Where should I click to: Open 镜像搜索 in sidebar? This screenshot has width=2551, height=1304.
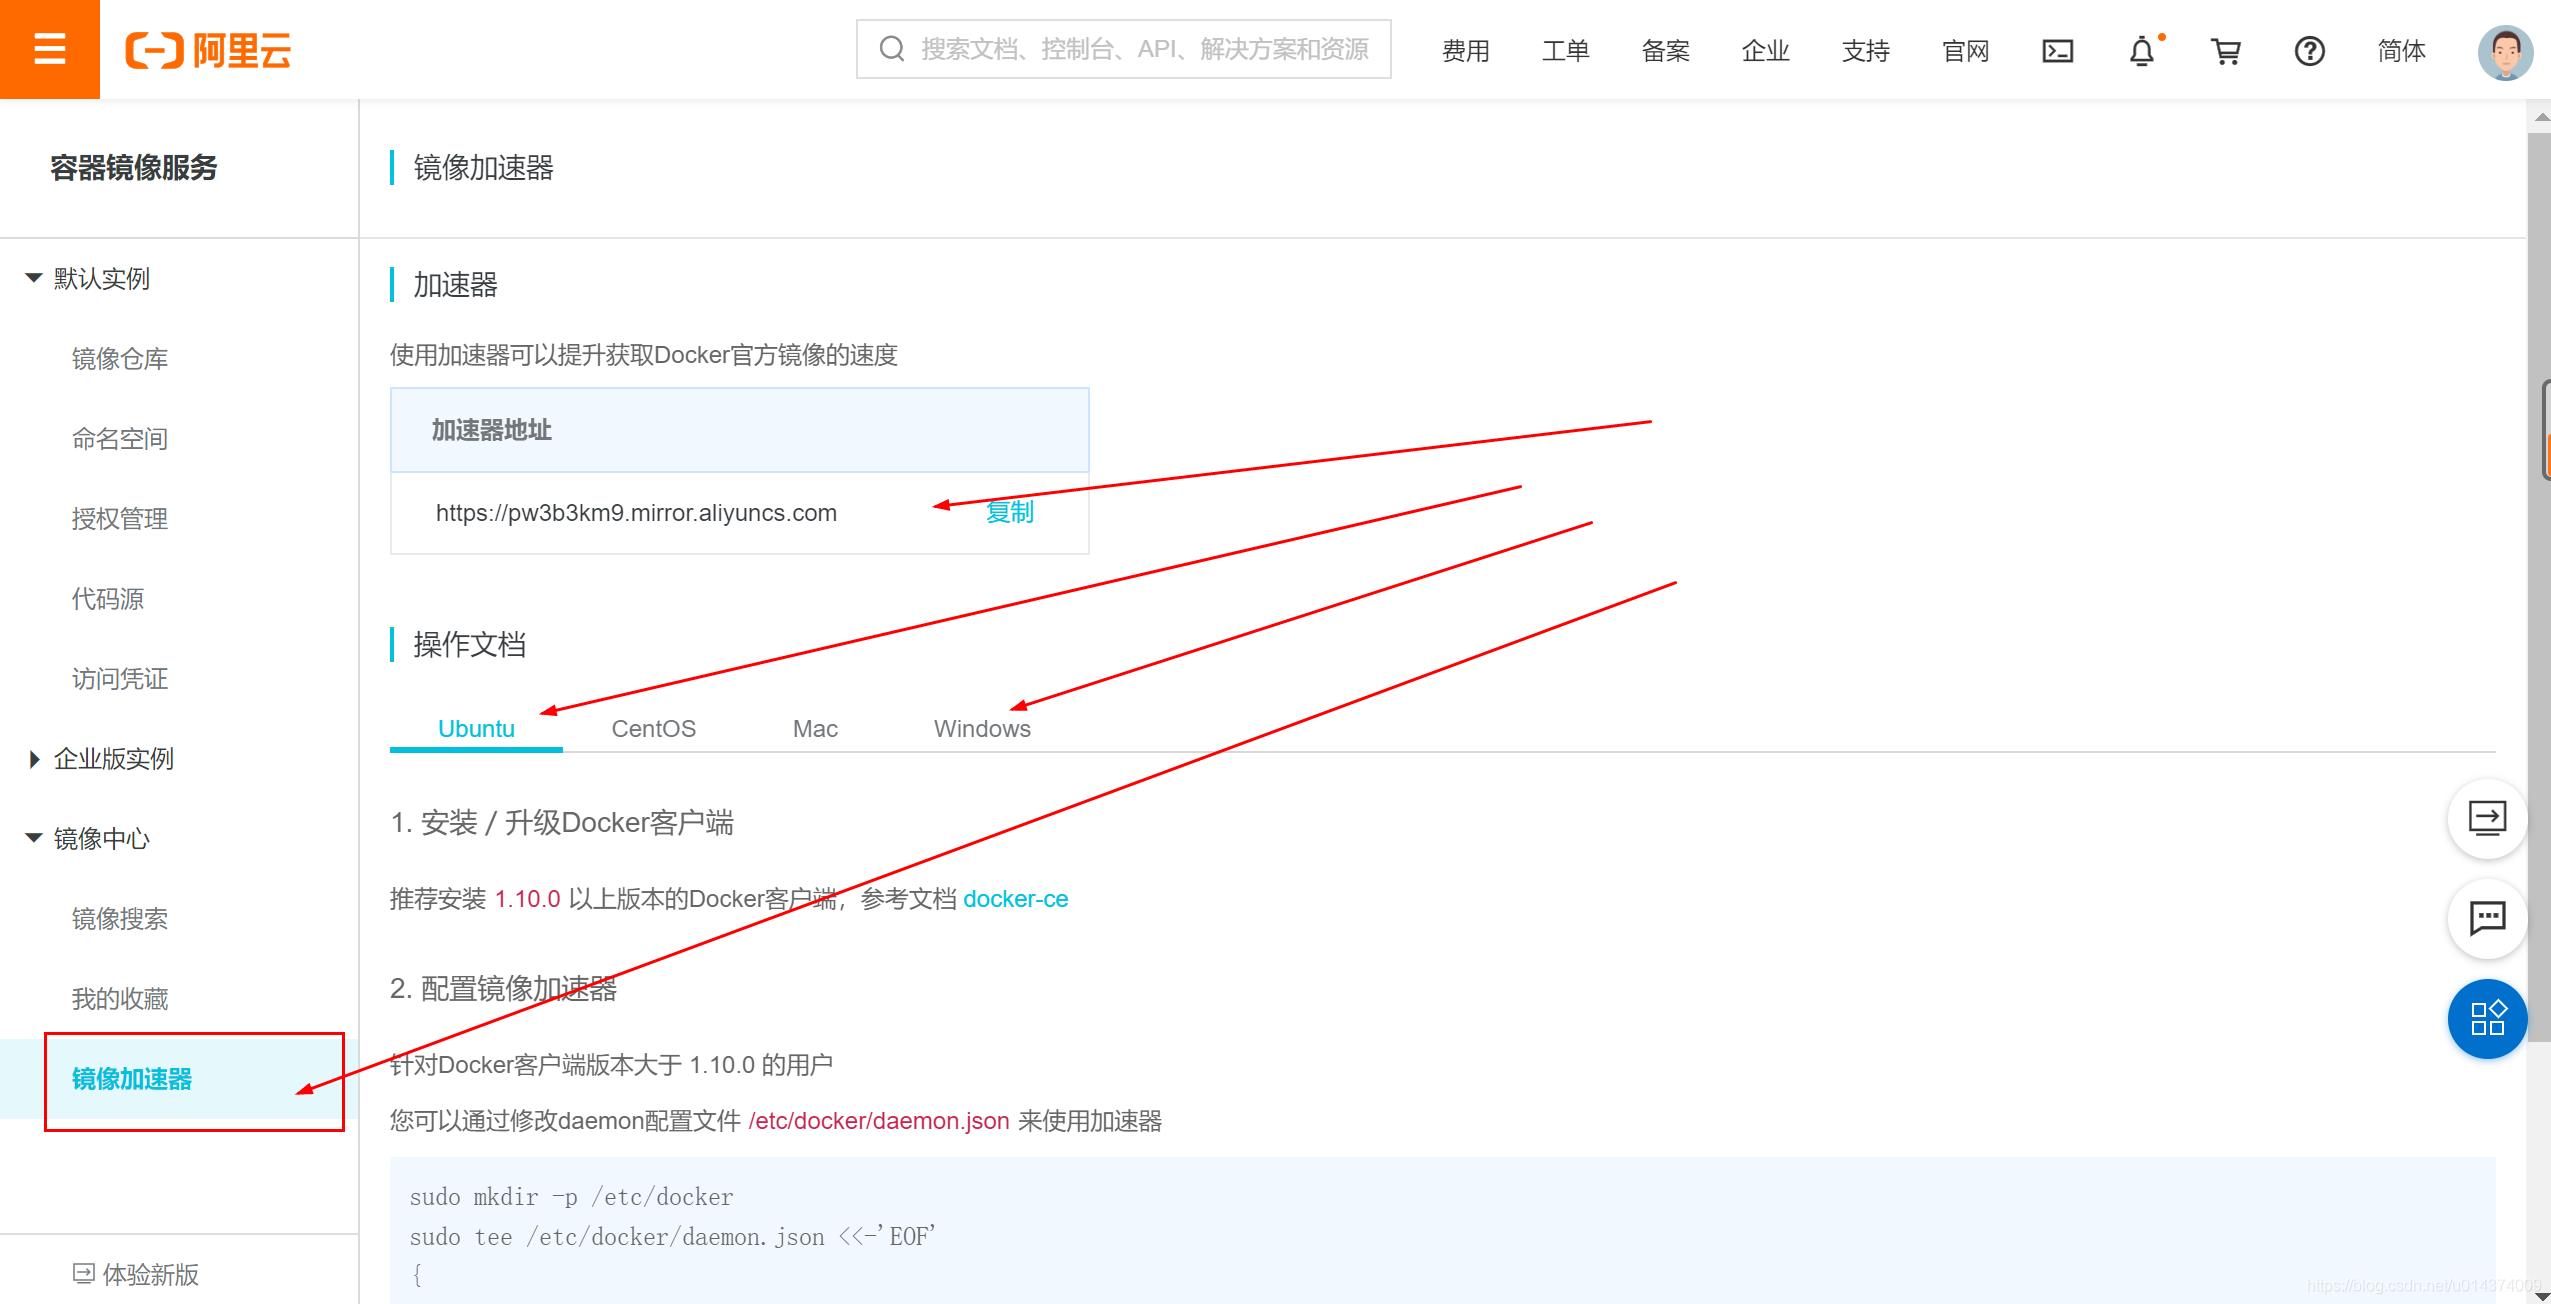[119, 918]
